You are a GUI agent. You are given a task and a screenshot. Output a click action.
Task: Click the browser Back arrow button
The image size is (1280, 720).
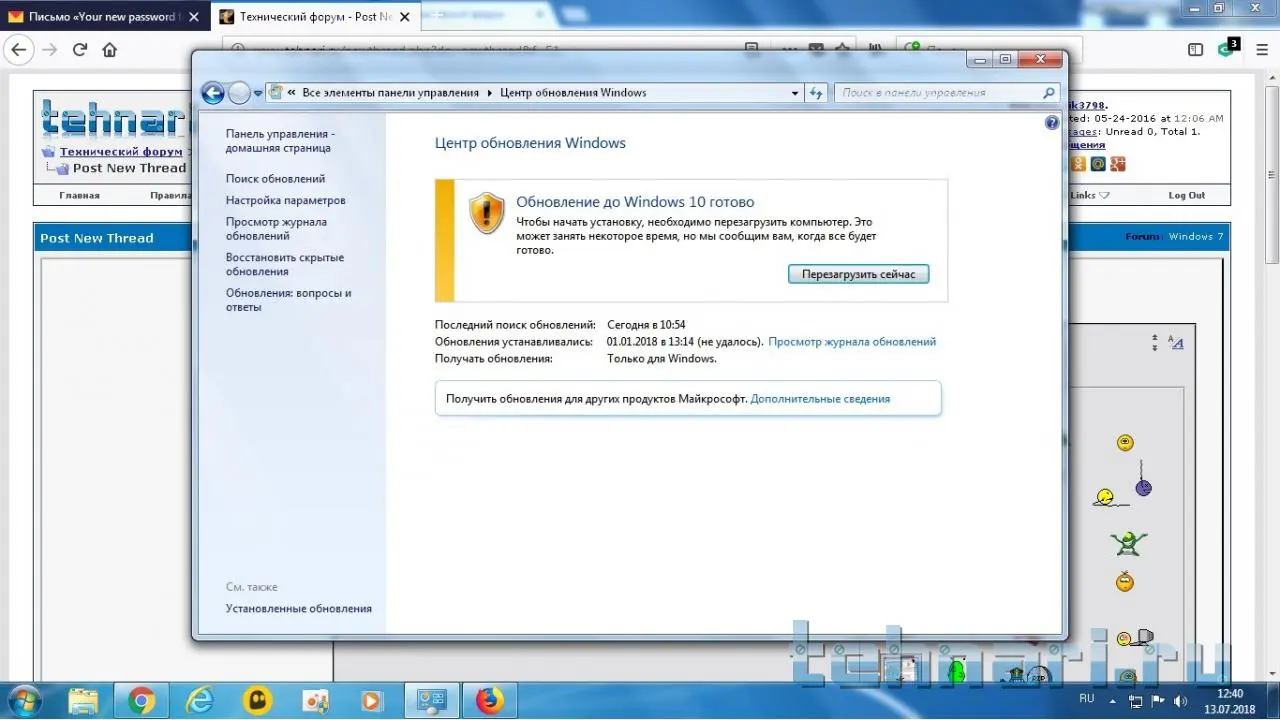(19, 50)
